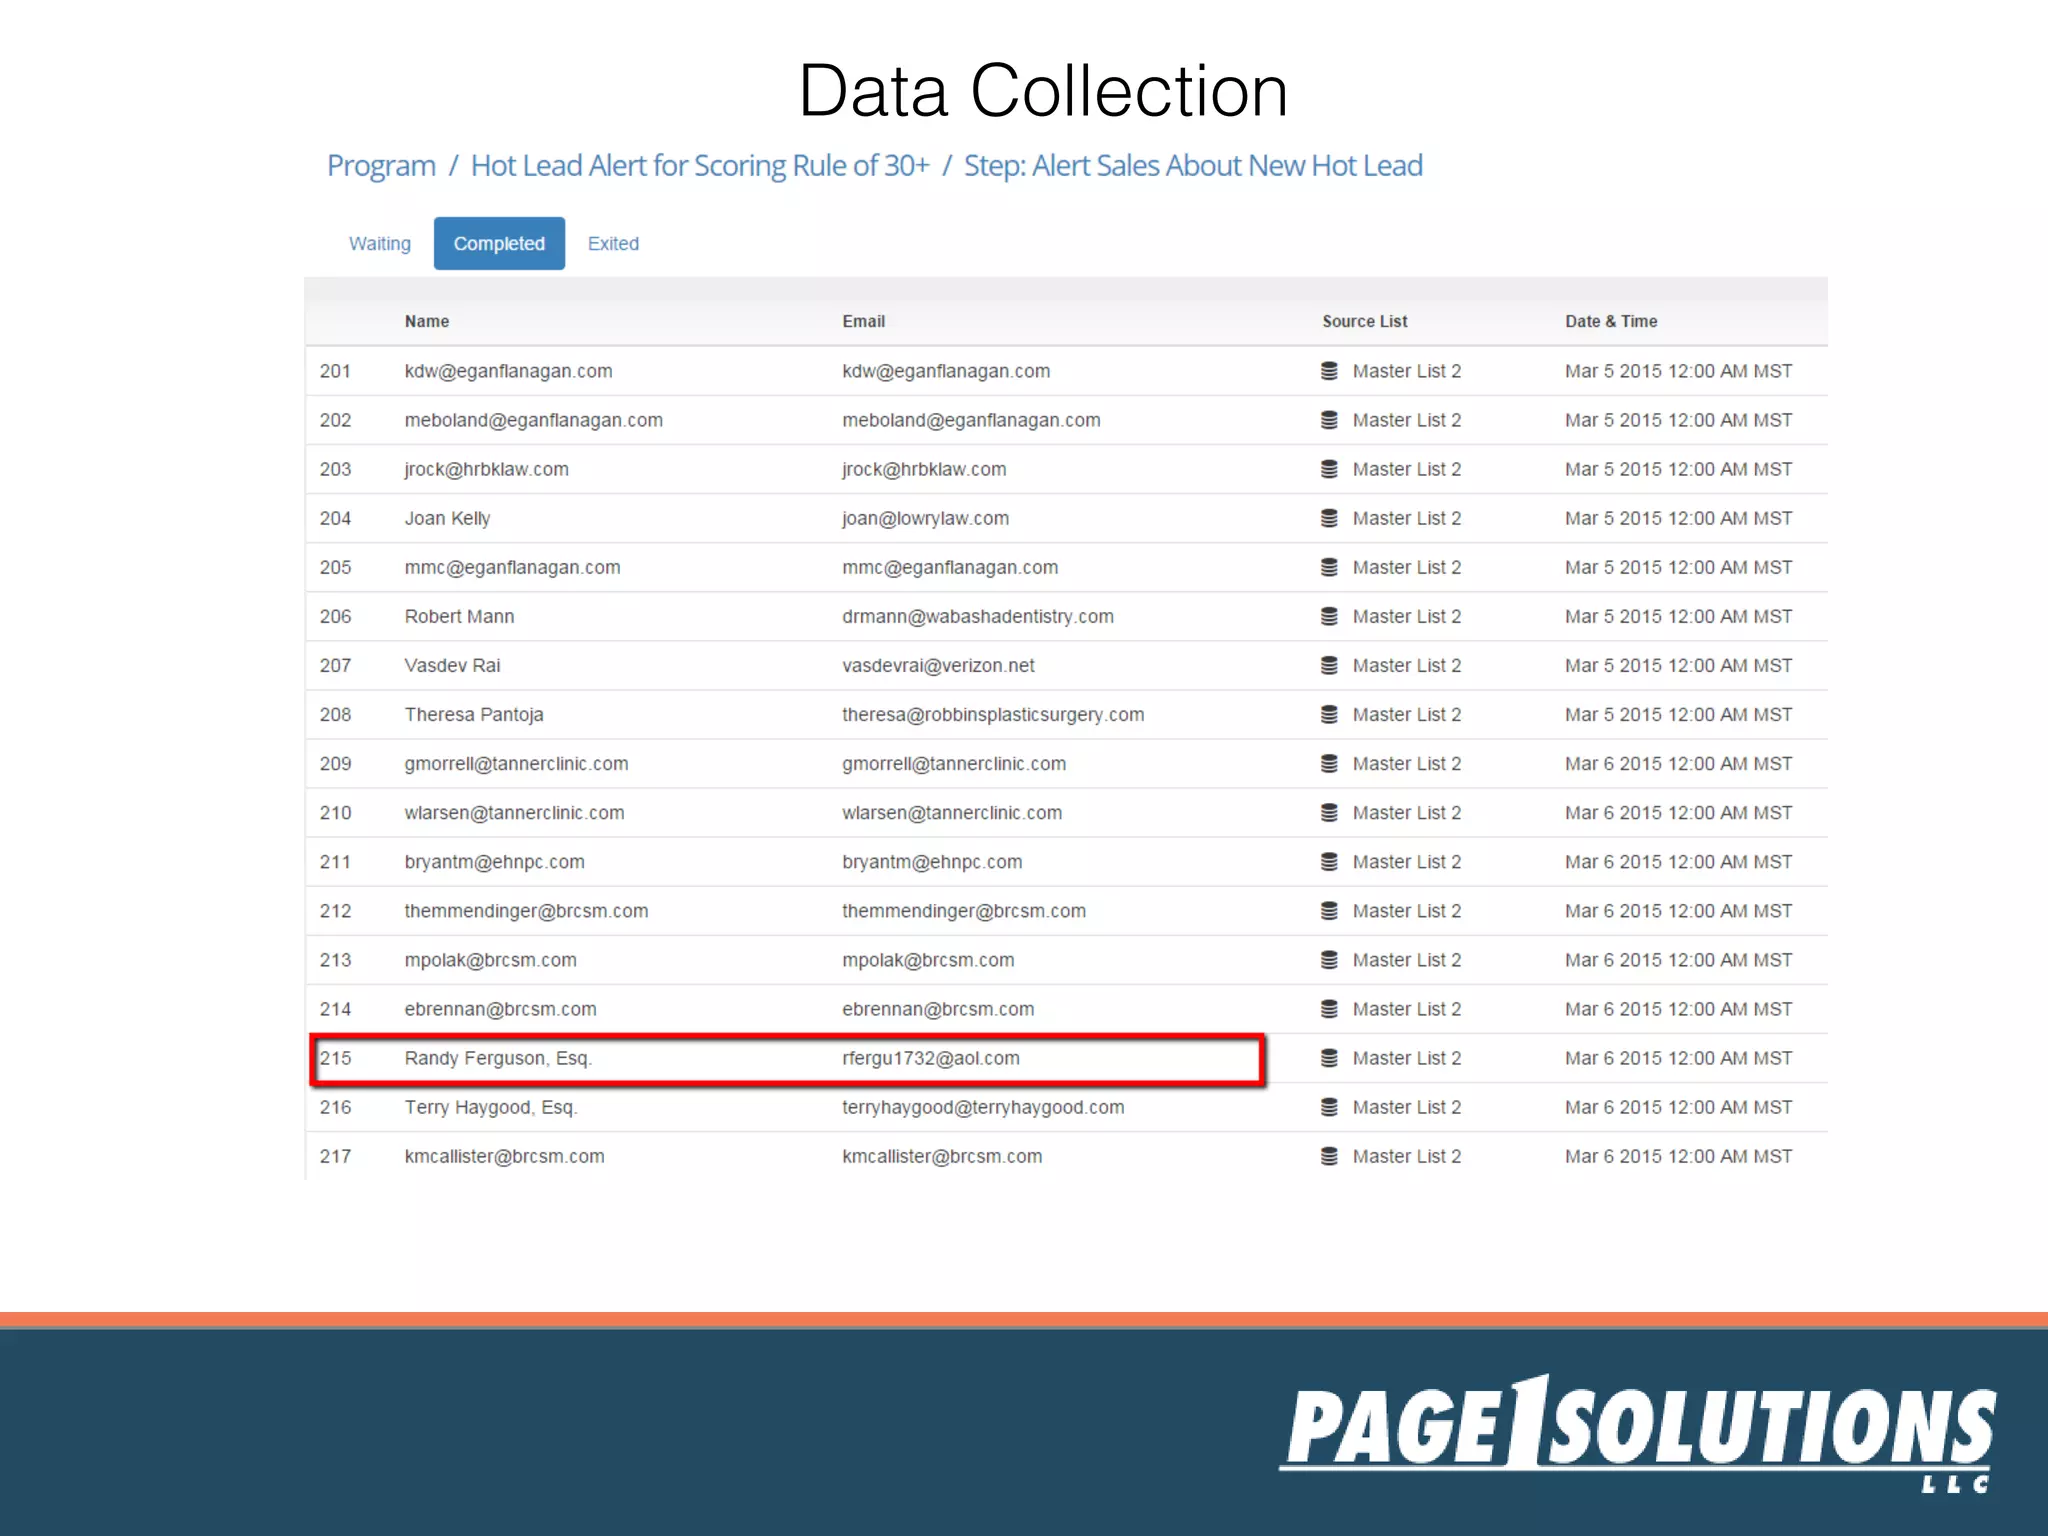Click the list icon in Robert Mann's row
This screenshot has width=2048, height=1536.
(1329, 616)
